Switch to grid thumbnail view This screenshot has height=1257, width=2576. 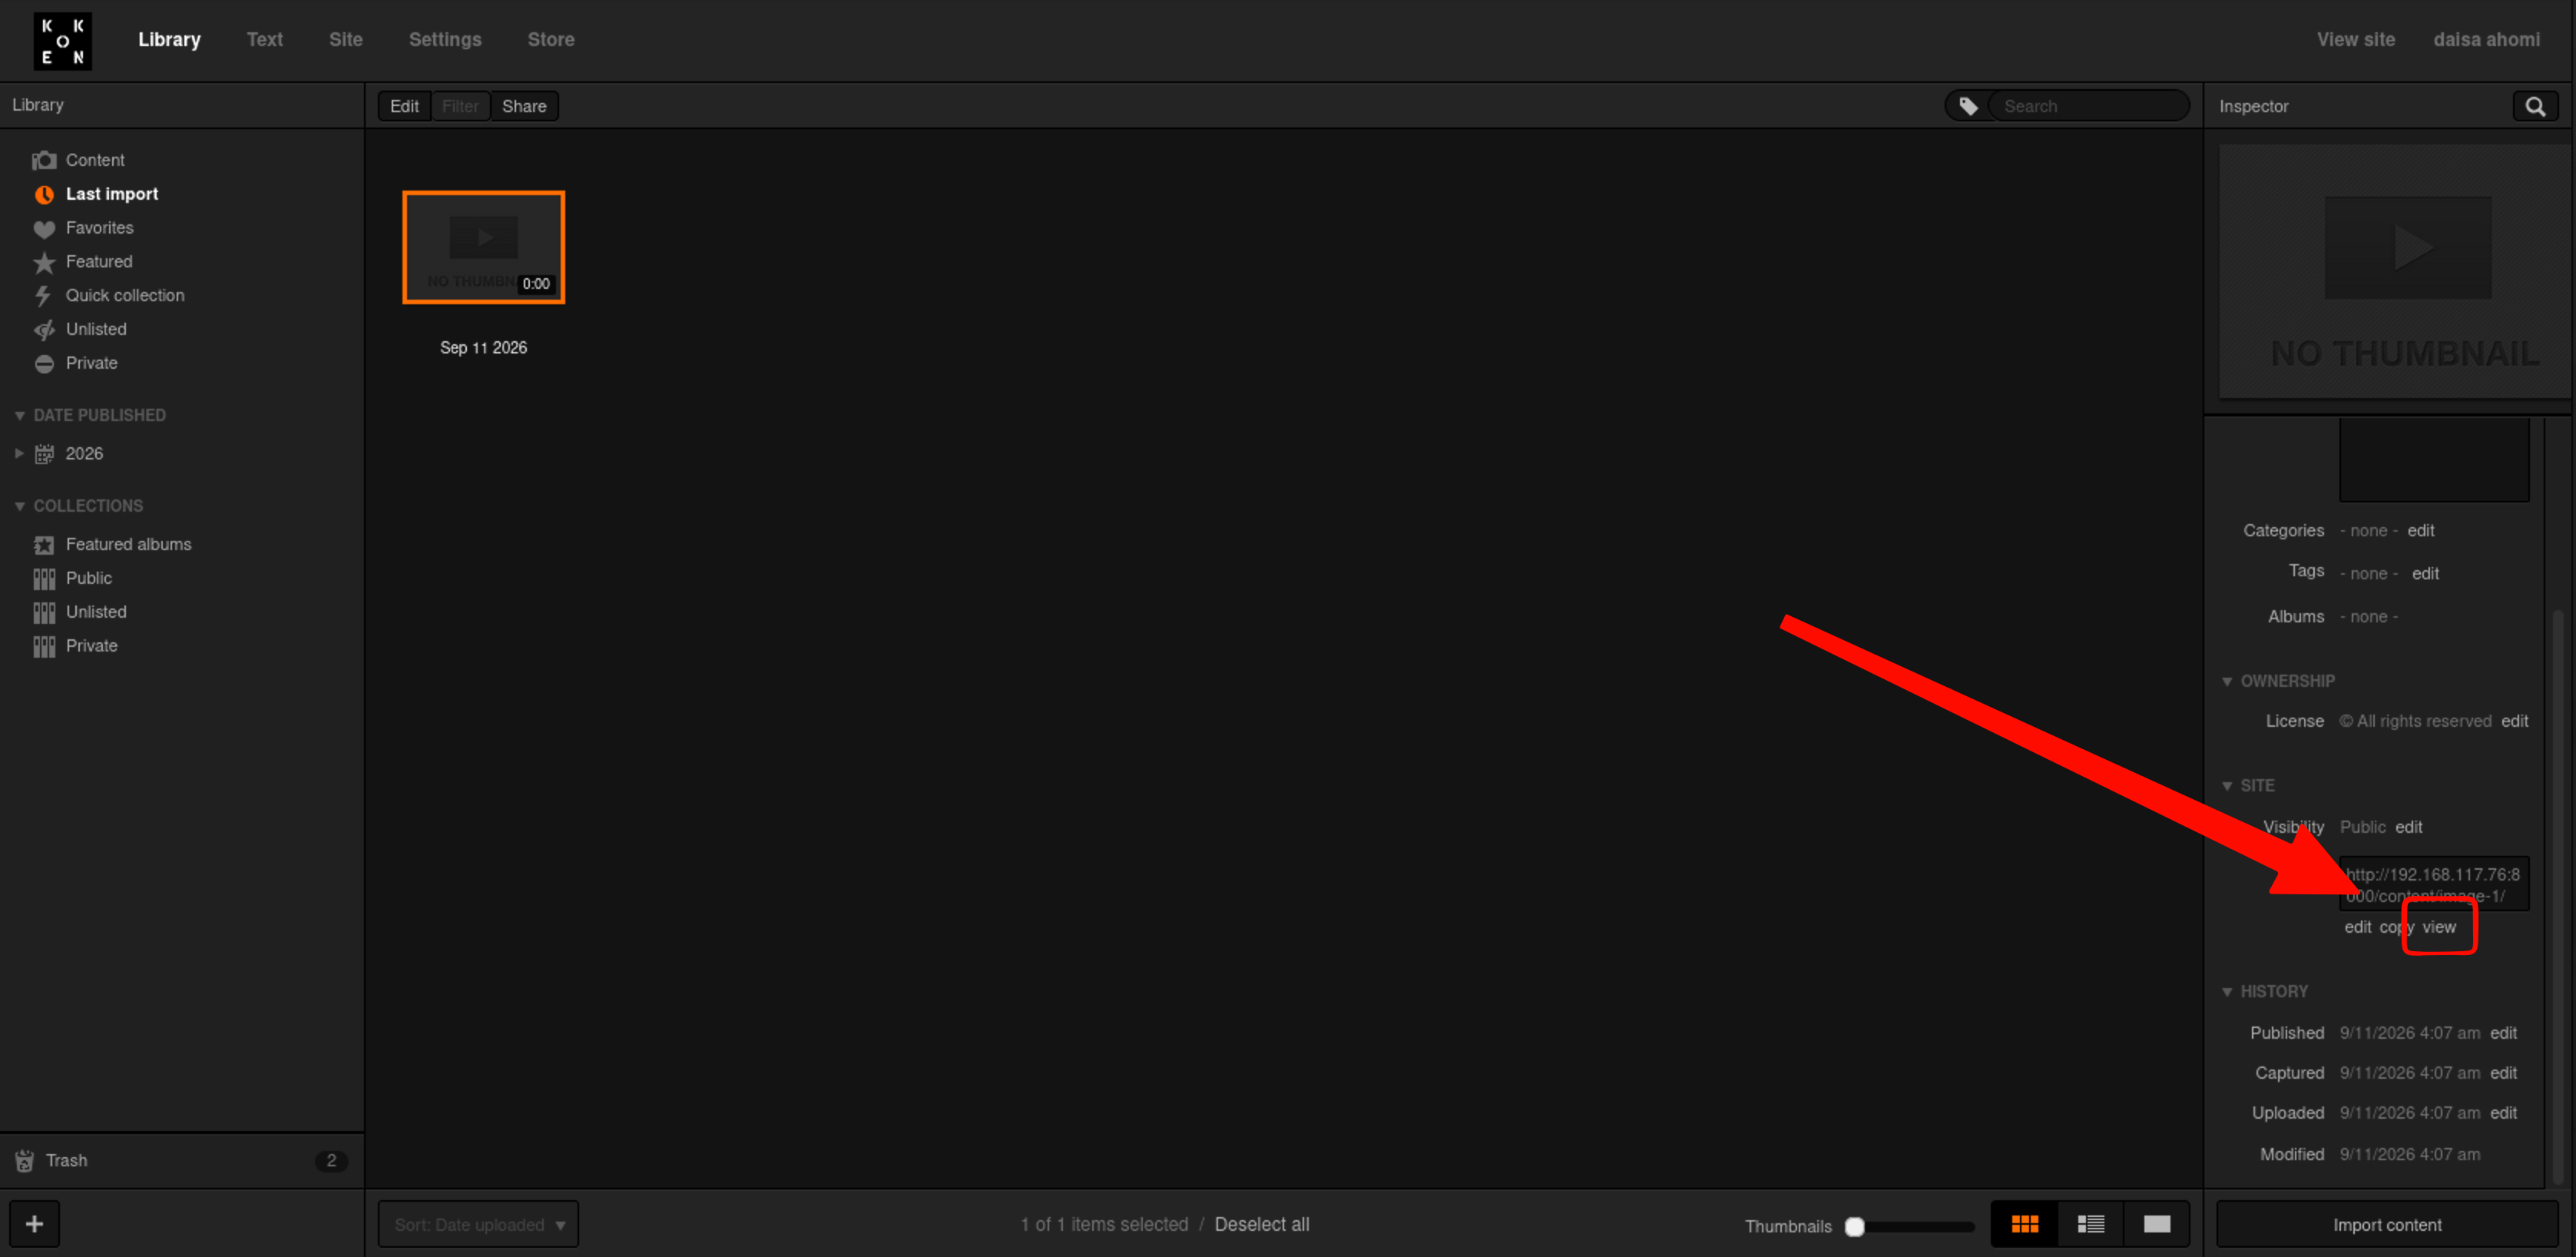[x=2025, y=1224]
